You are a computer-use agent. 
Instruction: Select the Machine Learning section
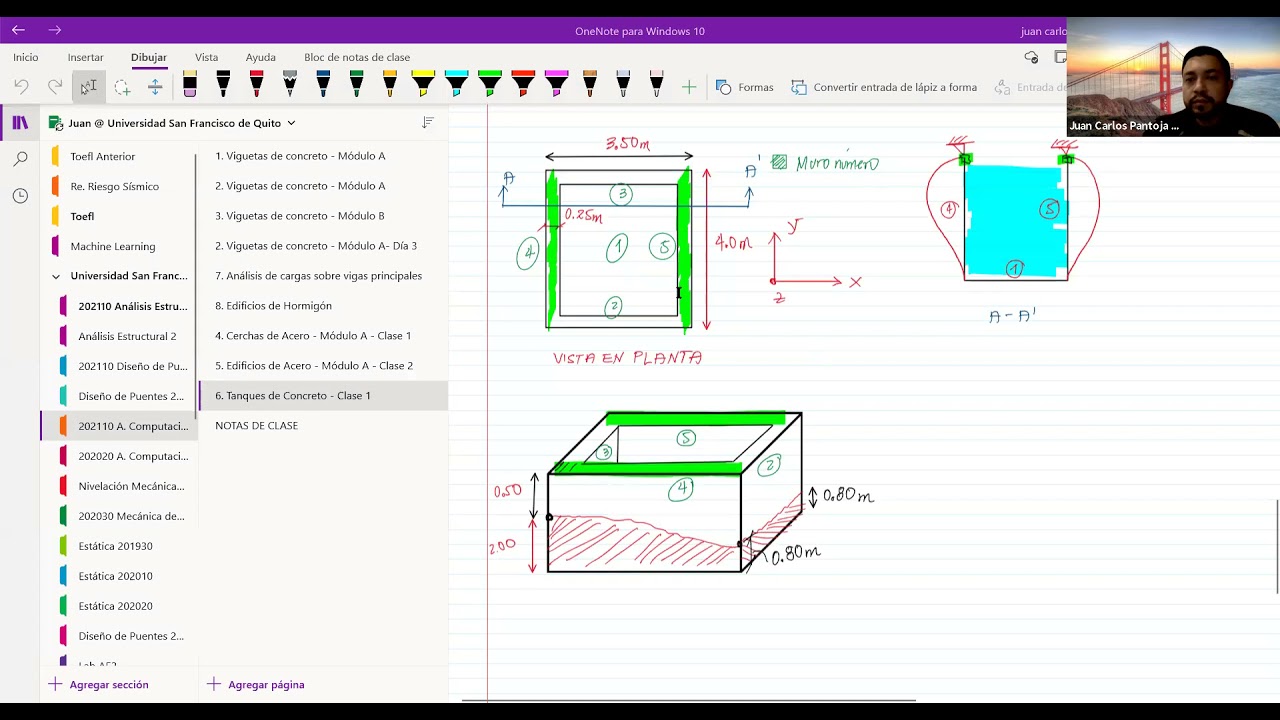tap(118, 246)
